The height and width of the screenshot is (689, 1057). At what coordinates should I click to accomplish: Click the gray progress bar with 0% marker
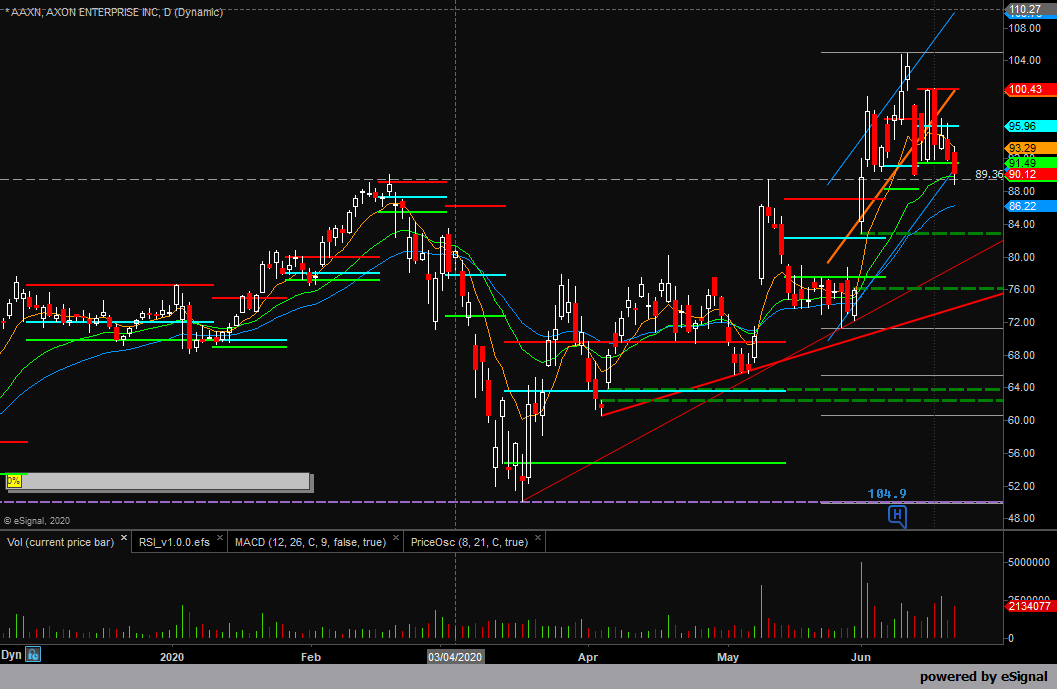click(x=159, y=481)
